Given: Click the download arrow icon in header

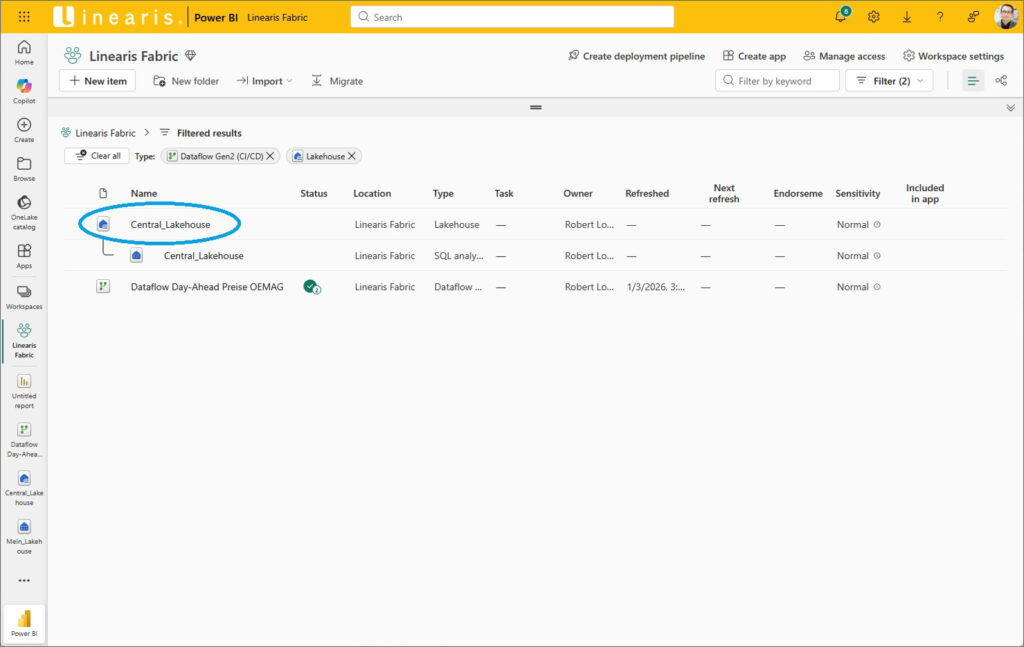Looking at the screenshot, I should 906,17.
